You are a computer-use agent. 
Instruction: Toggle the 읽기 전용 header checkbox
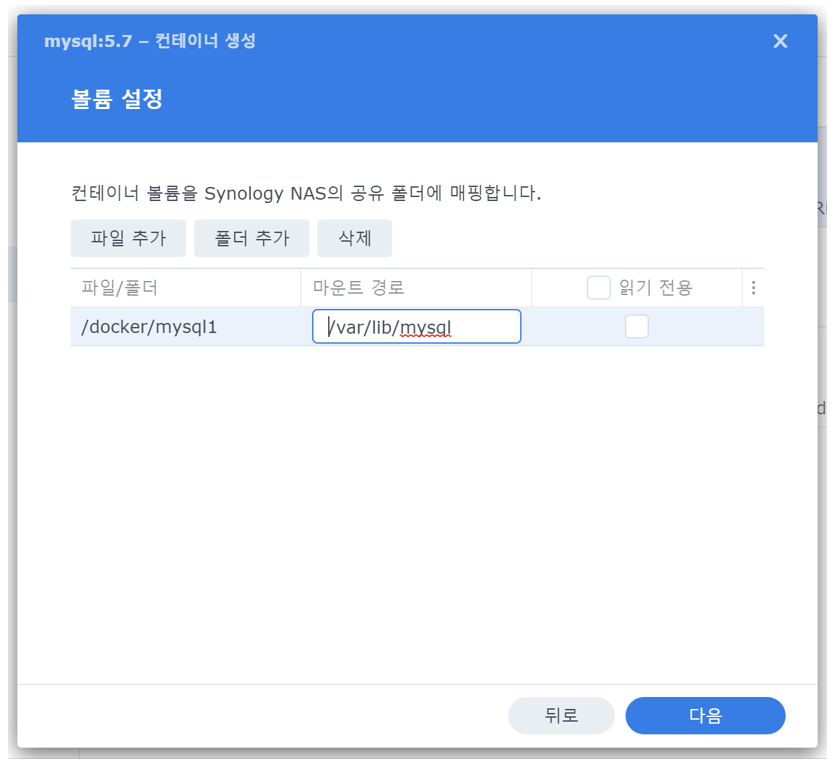pos(598,288)
